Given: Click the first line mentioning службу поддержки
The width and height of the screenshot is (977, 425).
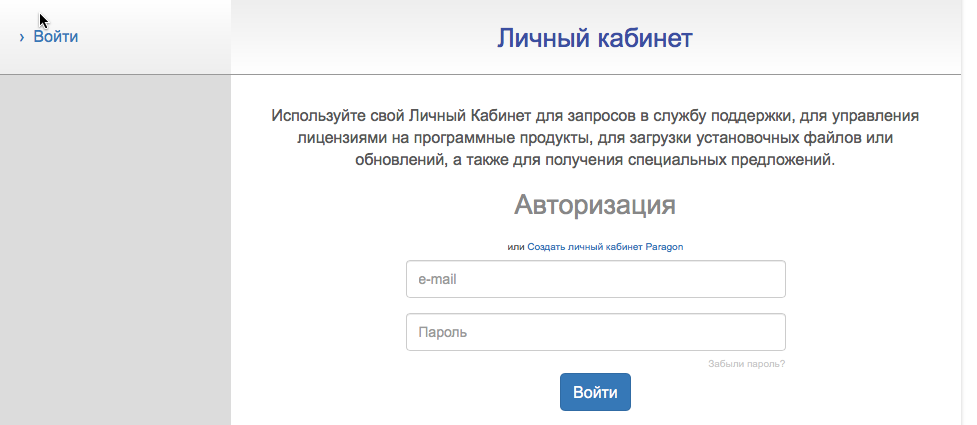Looking at the screenshot, I should tap(595, 116).
